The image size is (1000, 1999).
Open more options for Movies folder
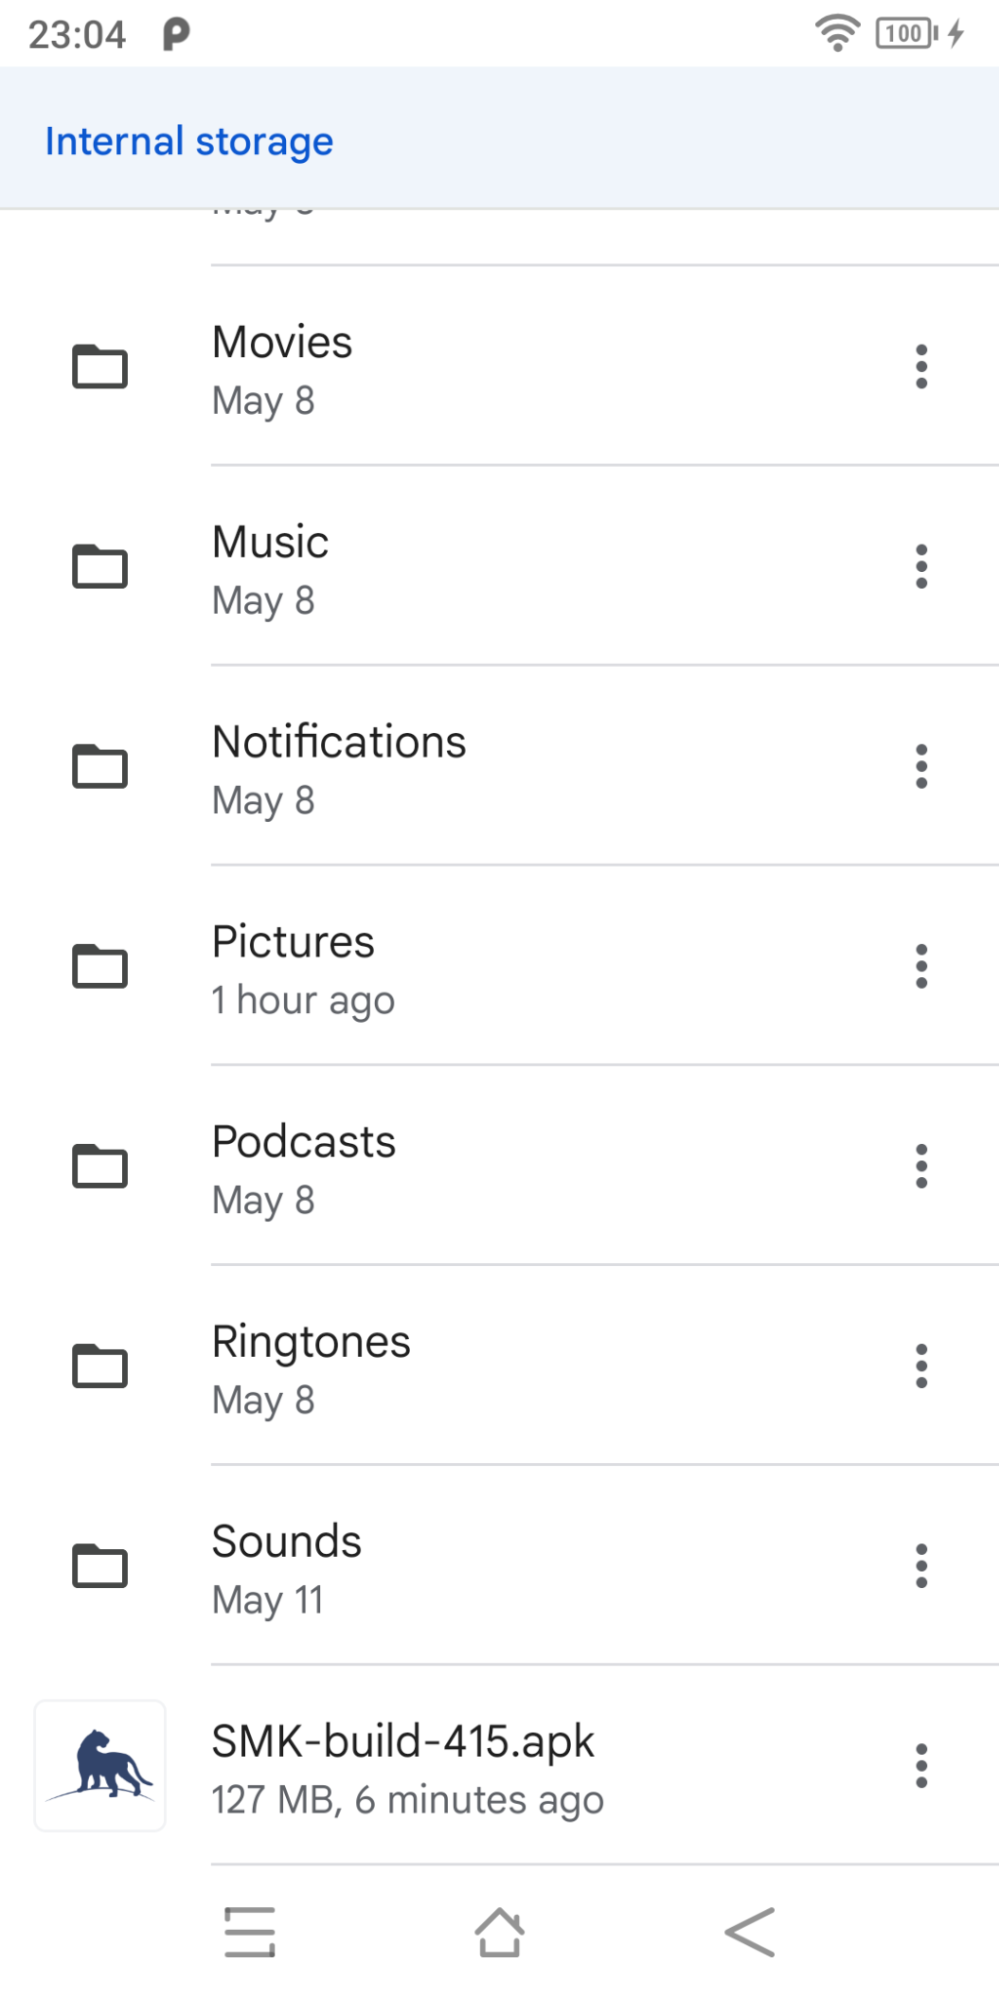tap(921, 367)
